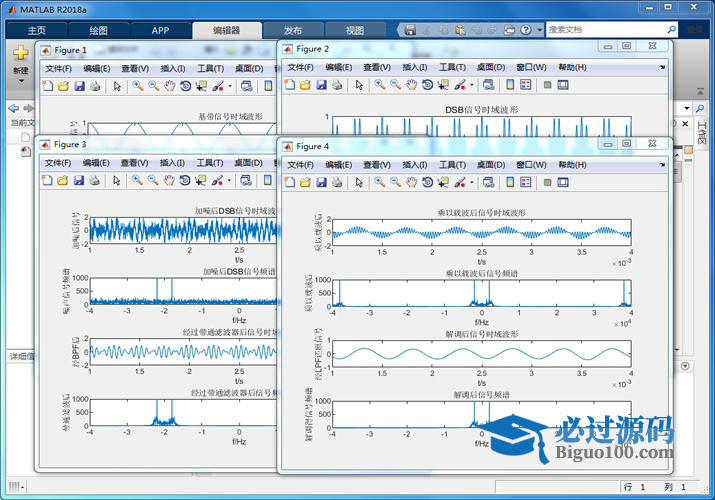Open 工具(T) menu in Figure 4
The height and width of the screenshot is (500, 715).
452,165
